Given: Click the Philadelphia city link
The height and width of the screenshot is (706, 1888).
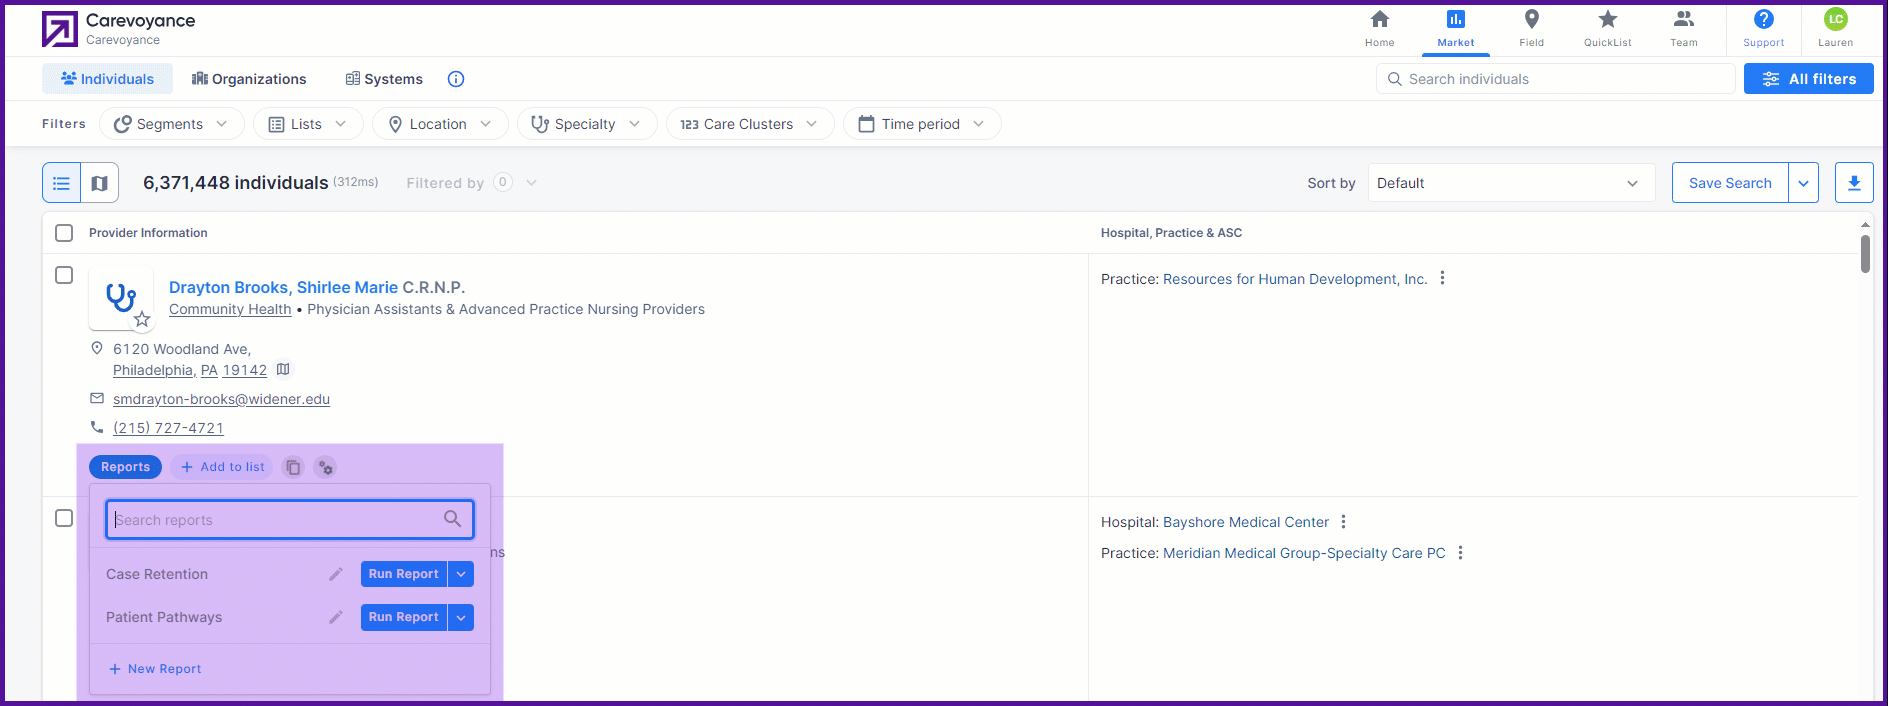Looking at the screenshot, I should (153, 370).
